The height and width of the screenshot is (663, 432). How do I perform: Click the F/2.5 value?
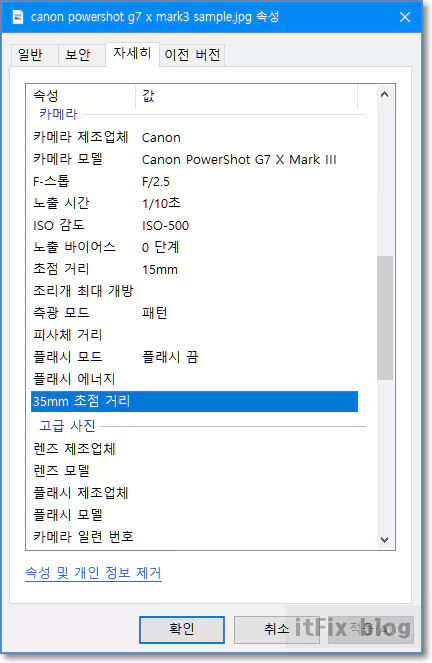[156, 182]
